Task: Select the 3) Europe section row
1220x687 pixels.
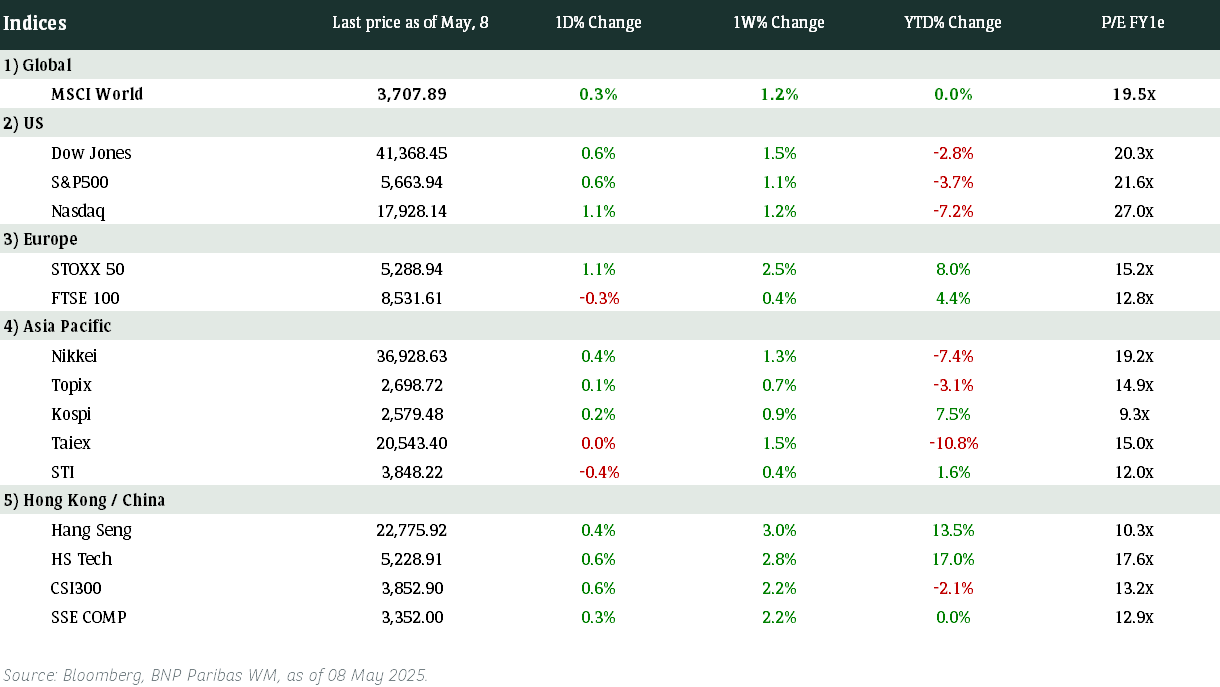Action: pyautogui.click(x=610, y=239)
